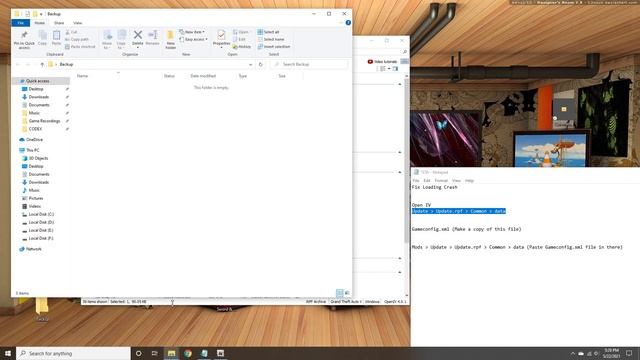Click Paste shortcut in Clipboard group
This screenshot has width=640, height=360.
coord(80,47)
